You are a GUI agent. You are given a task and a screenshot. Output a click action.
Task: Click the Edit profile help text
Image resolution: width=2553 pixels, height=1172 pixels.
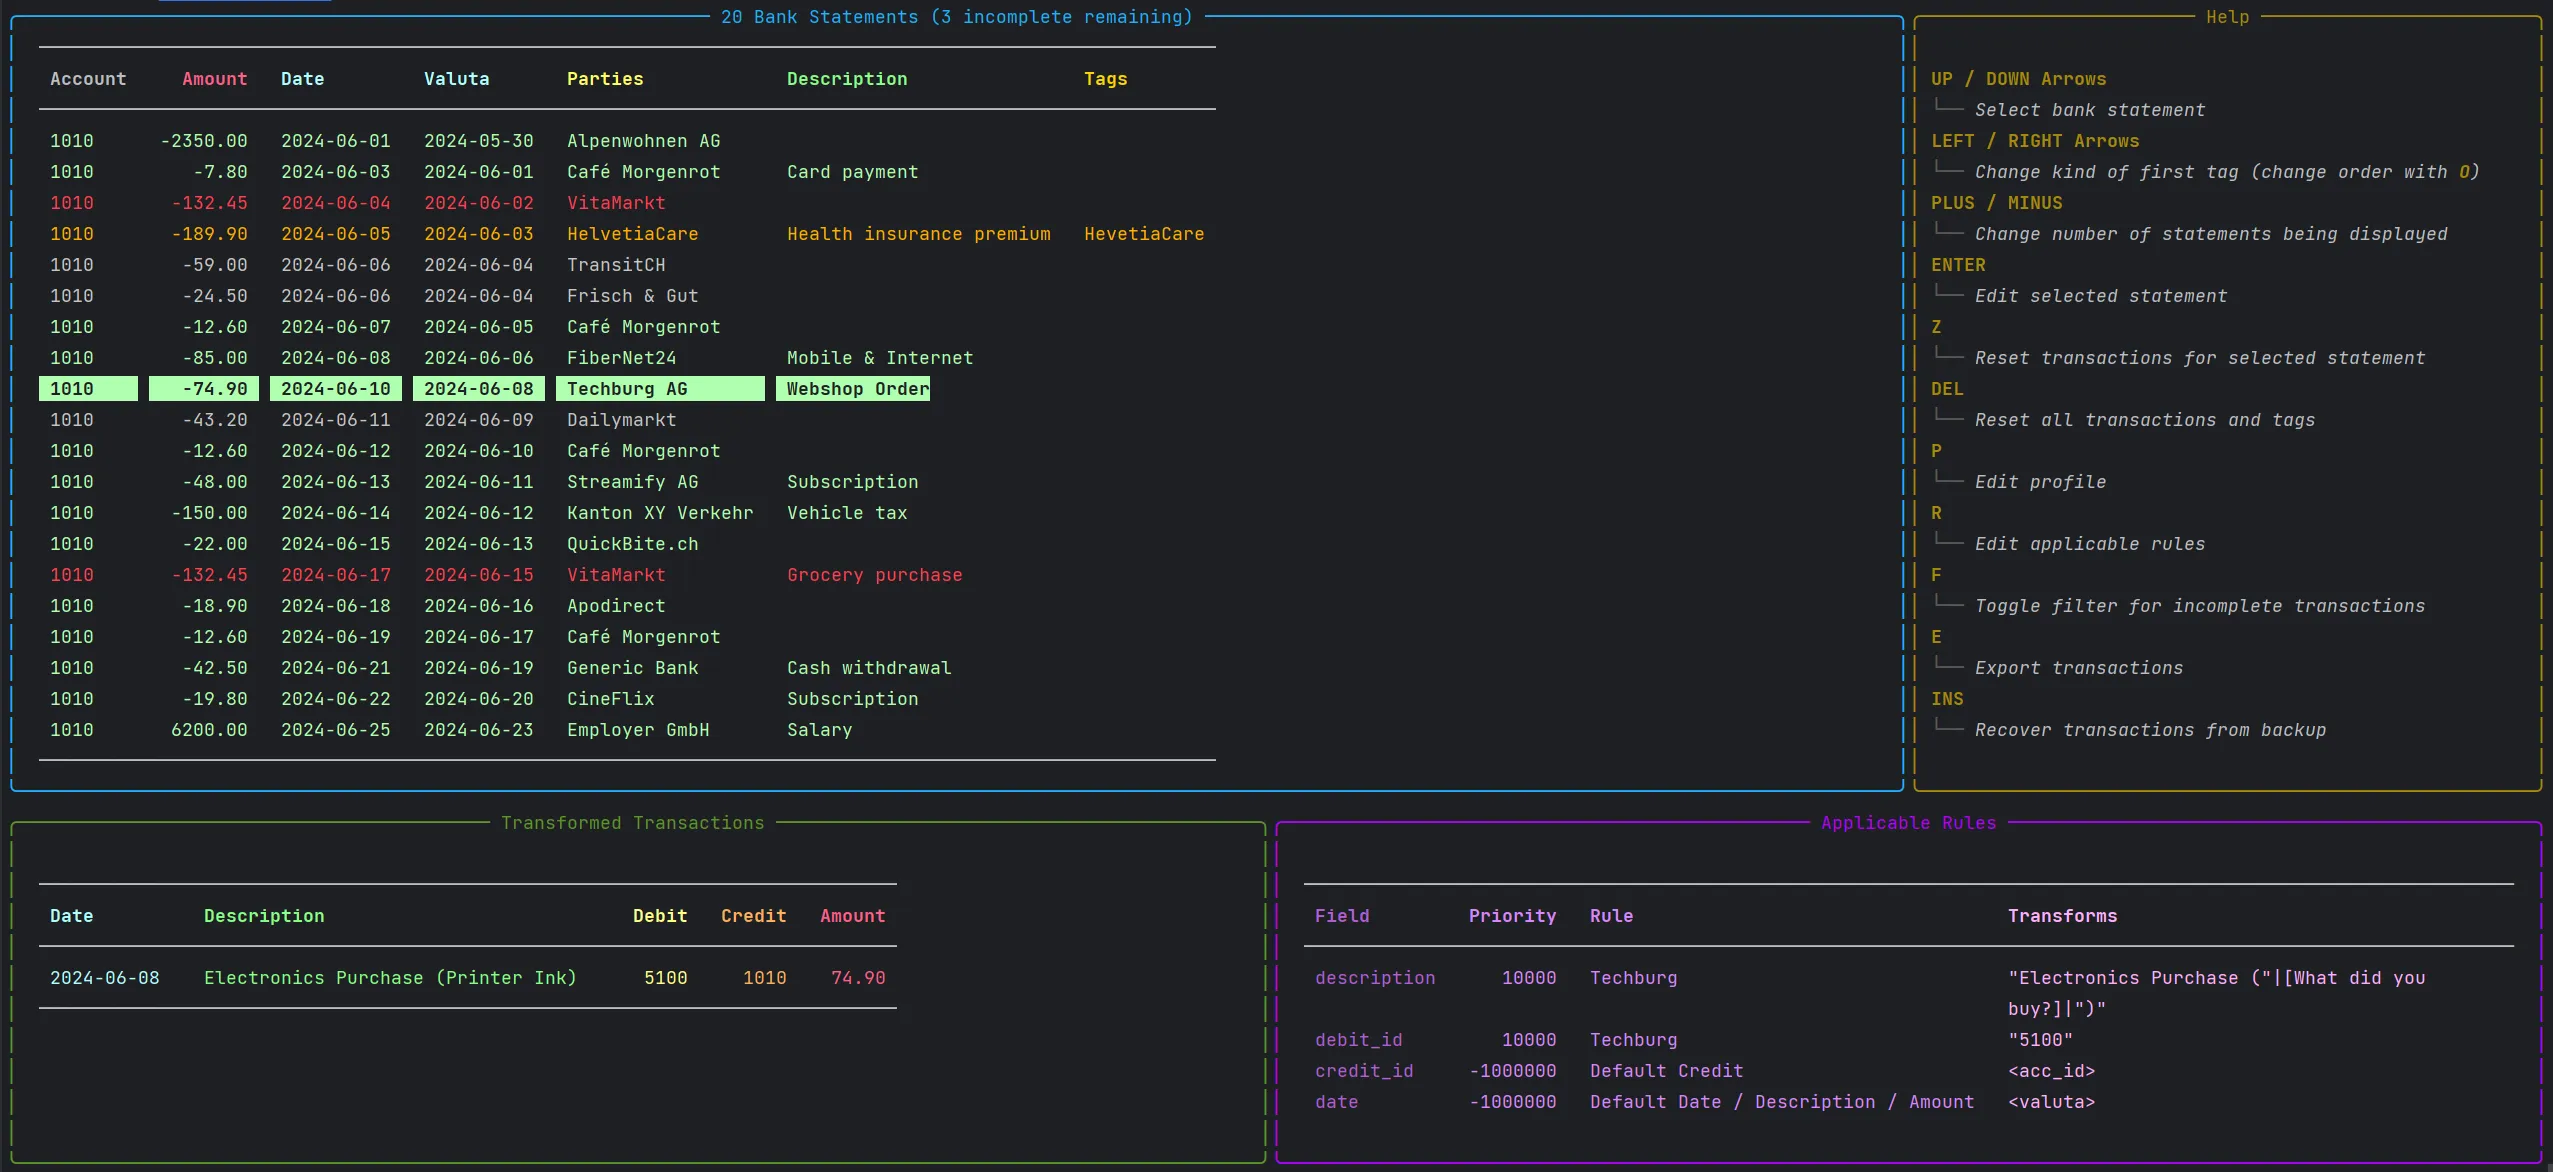(x=2040, y=482)
